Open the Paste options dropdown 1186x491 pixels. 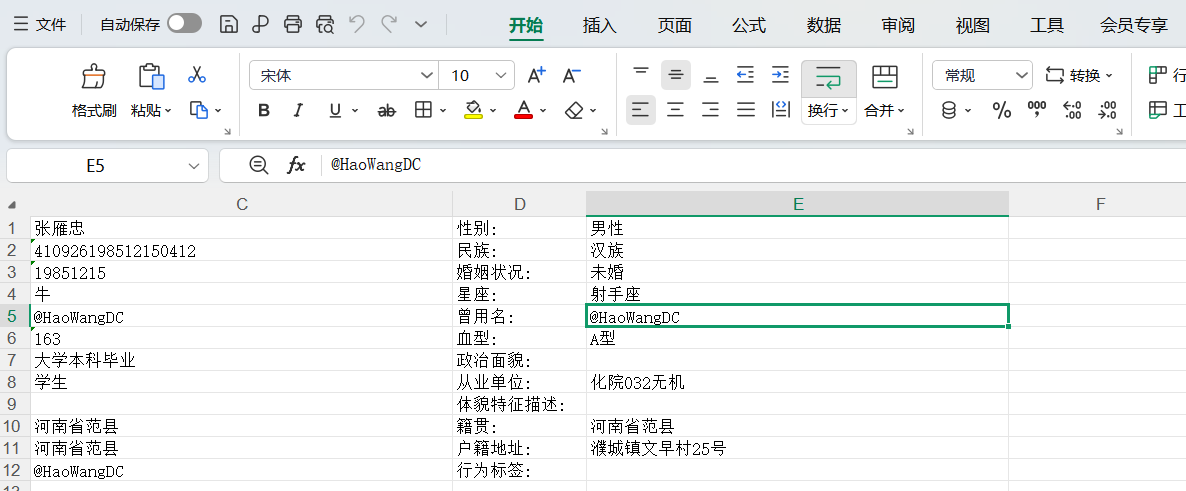[168, 111]
